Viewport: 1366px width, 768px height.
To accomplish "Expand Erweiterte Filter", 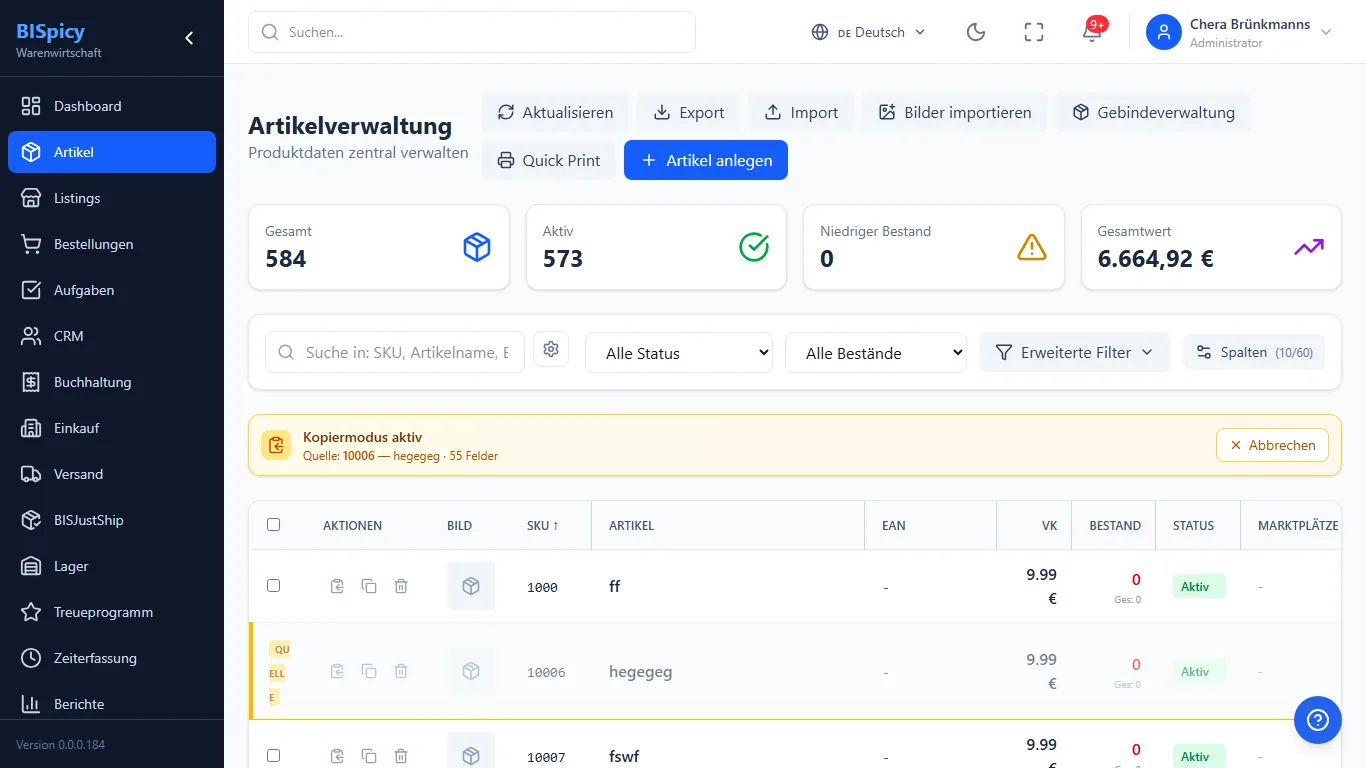I will point(1074,352).
